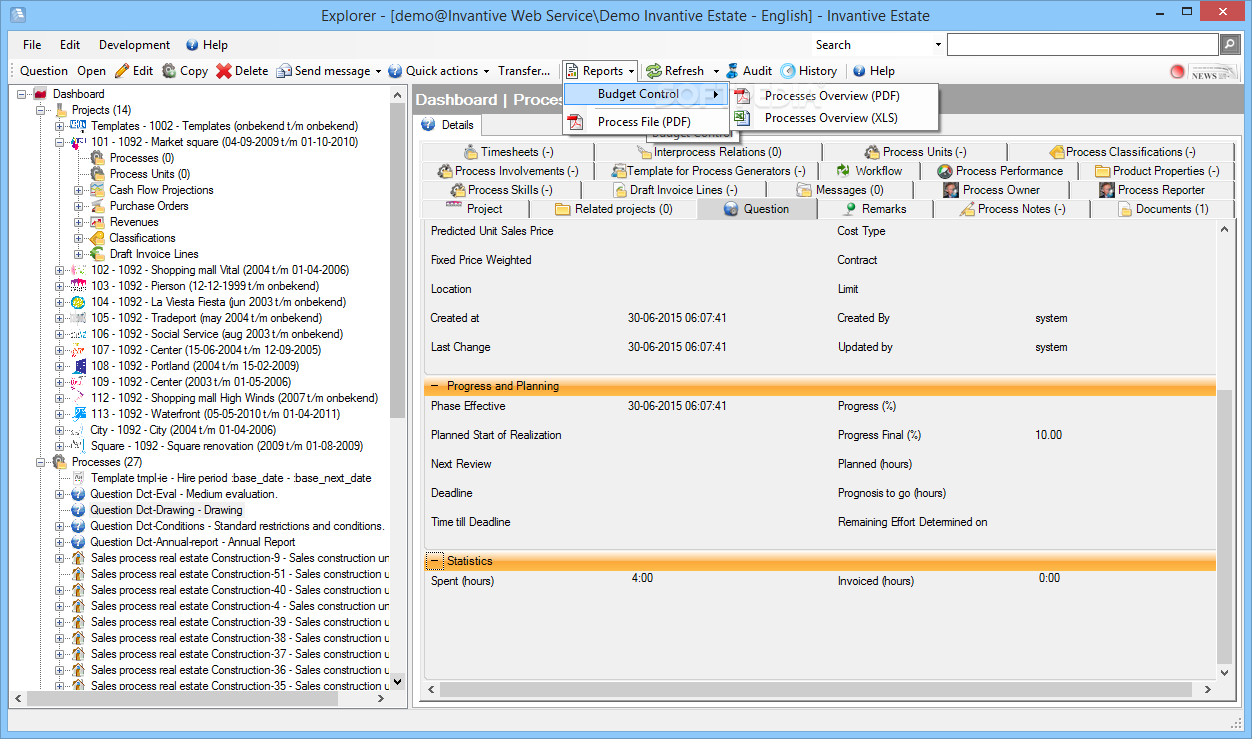This screenshot has width=1252, height=739.
Task: Select Classifications tree item
Action: (142, 238)
